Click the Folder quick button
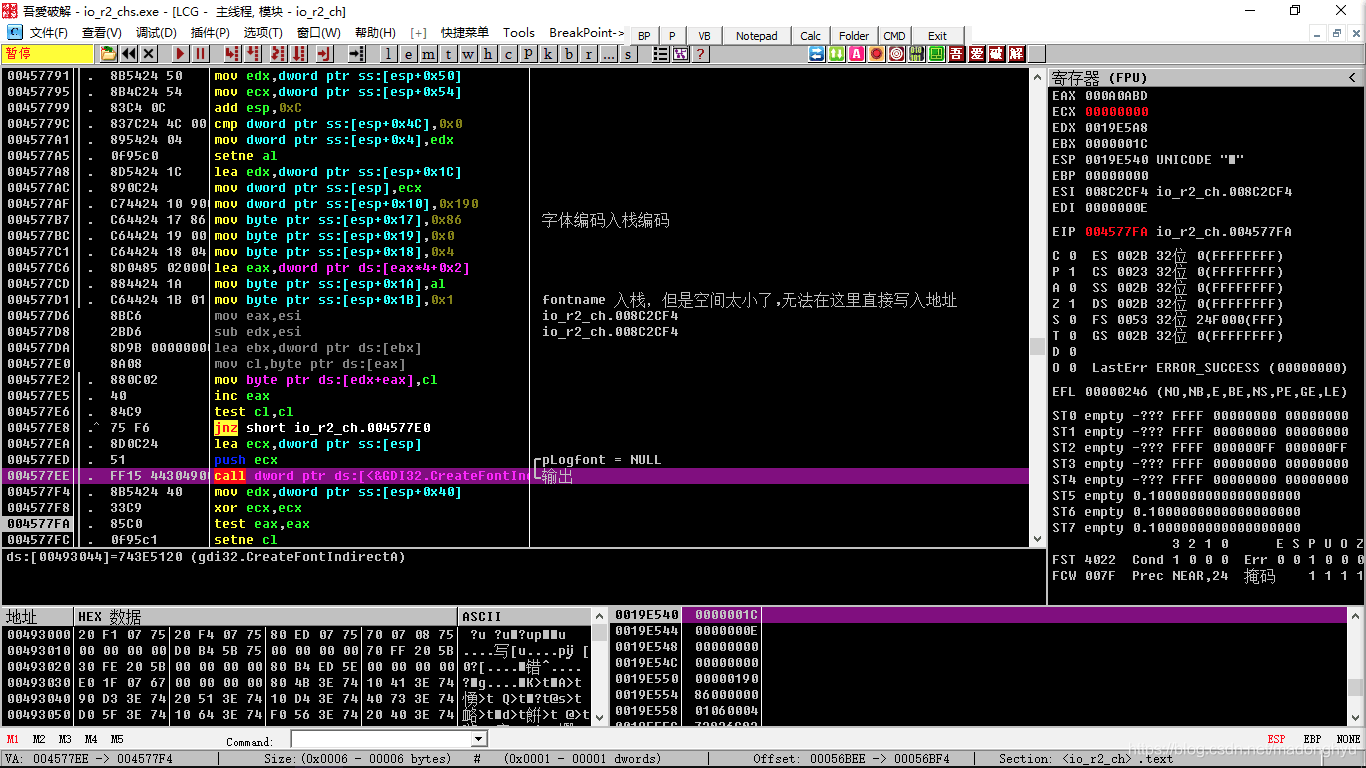This screenshot has width=1366, height=768. click(854, 36)
